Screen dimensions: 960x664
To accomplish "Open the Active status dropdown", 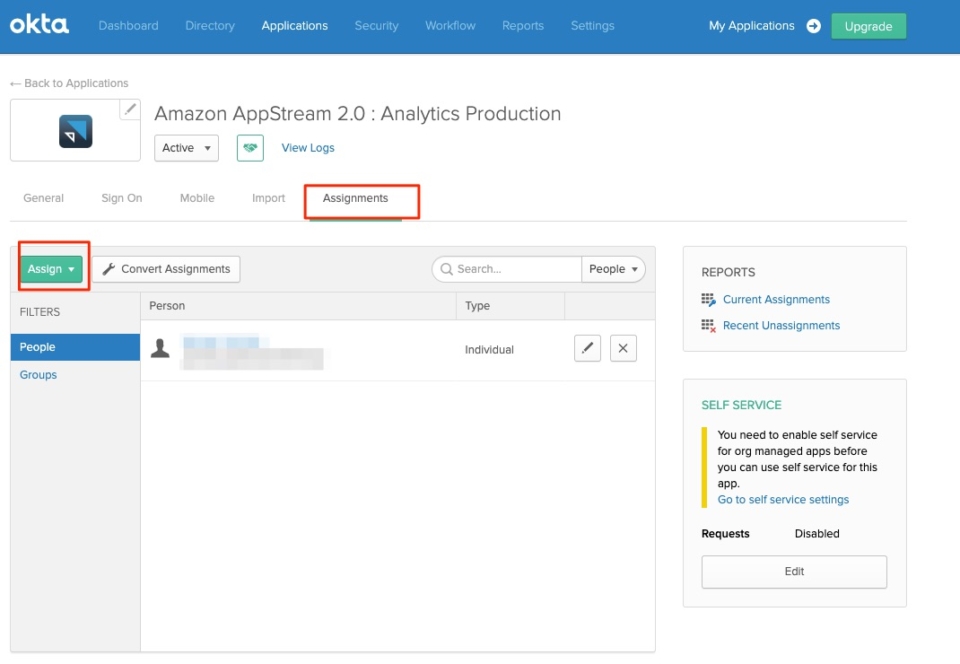I will point(186,147).
